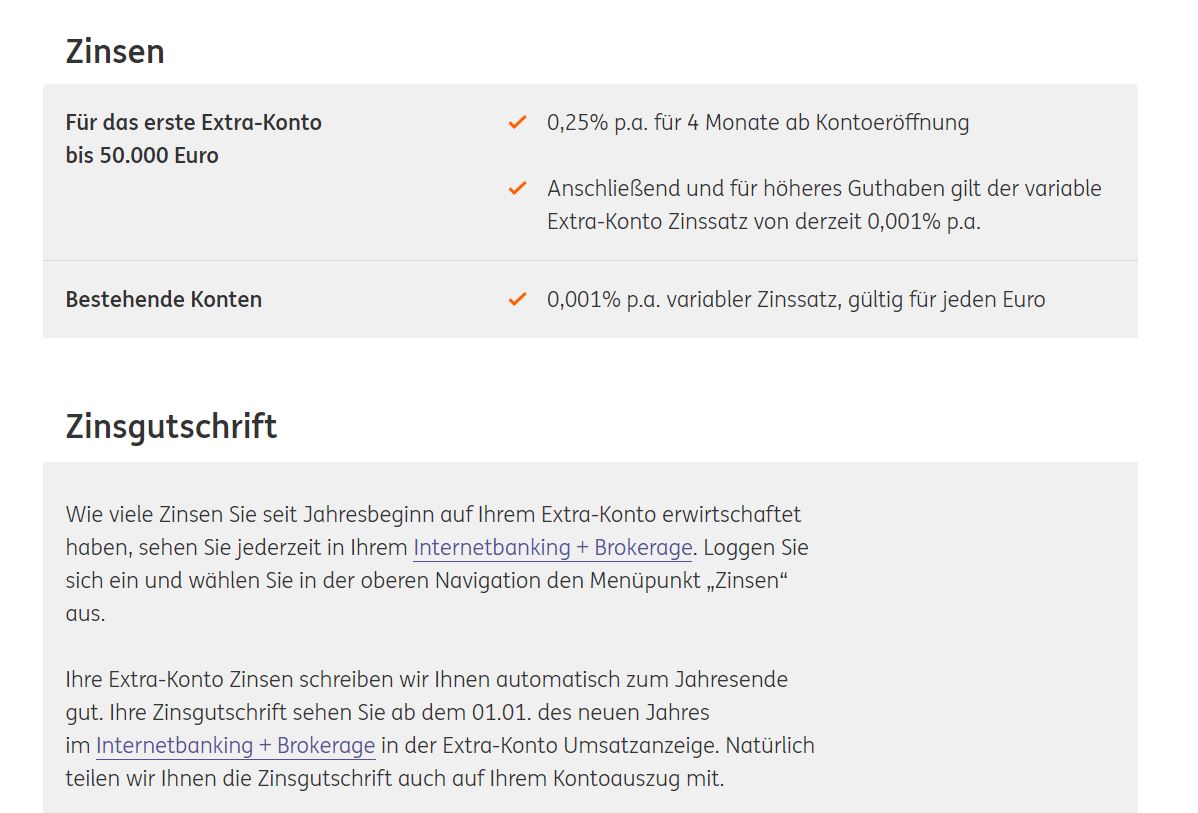Image resolution: width=1198 pixels, height=813 pixels.
Task: Click the checkmark beside 0,25% p.a. offer
Action: (x=517, y=122)
